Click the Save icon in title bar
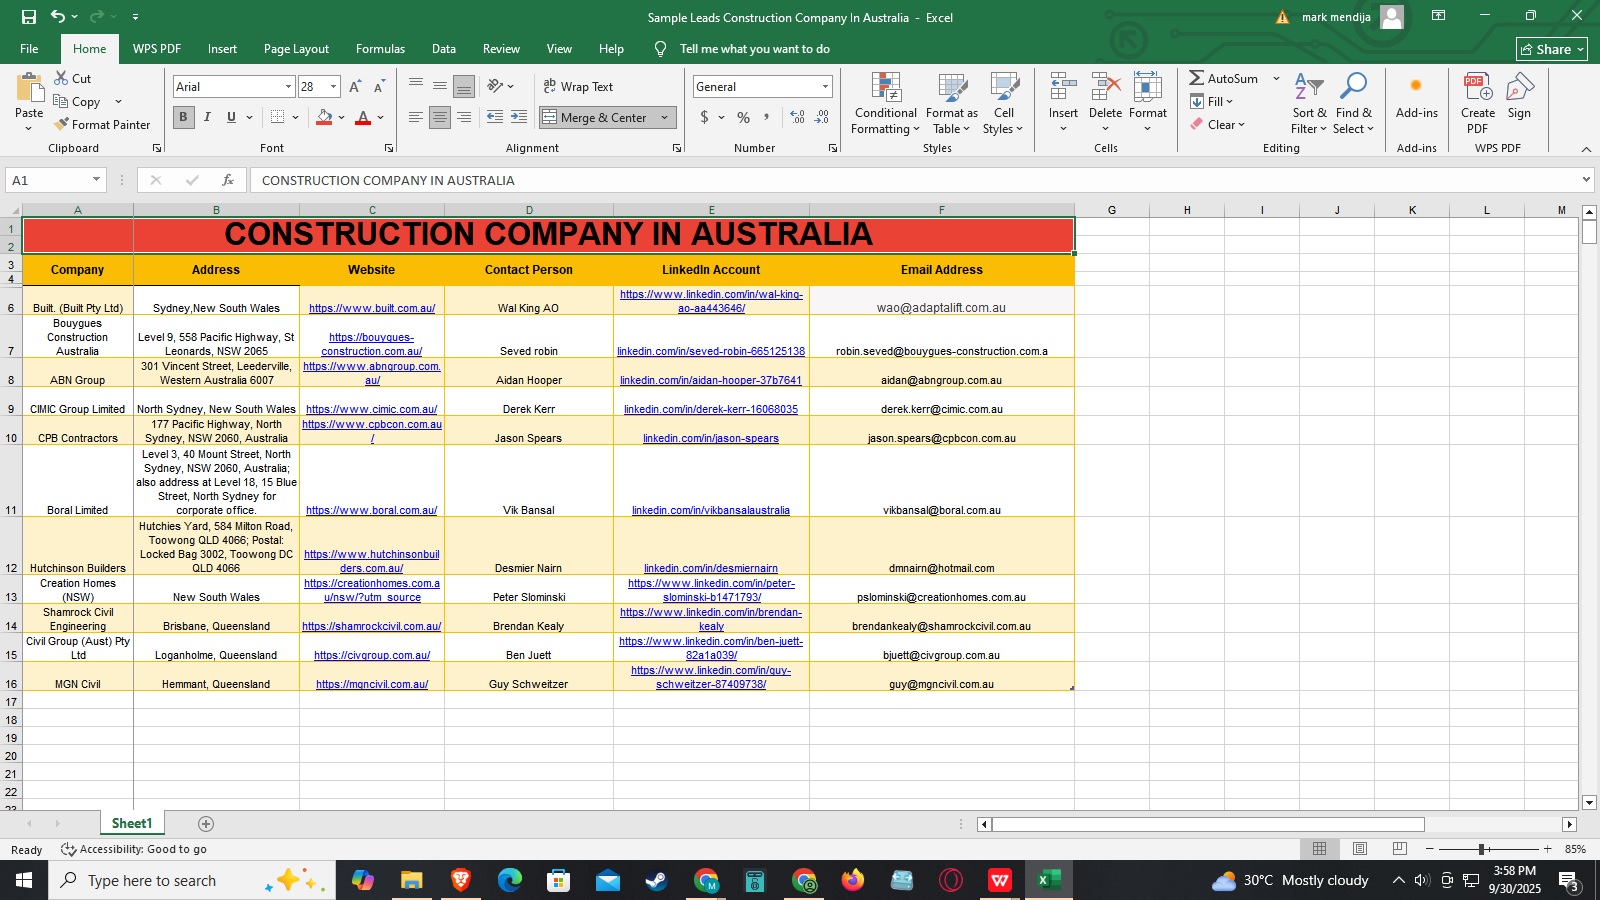Screen dimensions: 1600x900 point(28,17)
